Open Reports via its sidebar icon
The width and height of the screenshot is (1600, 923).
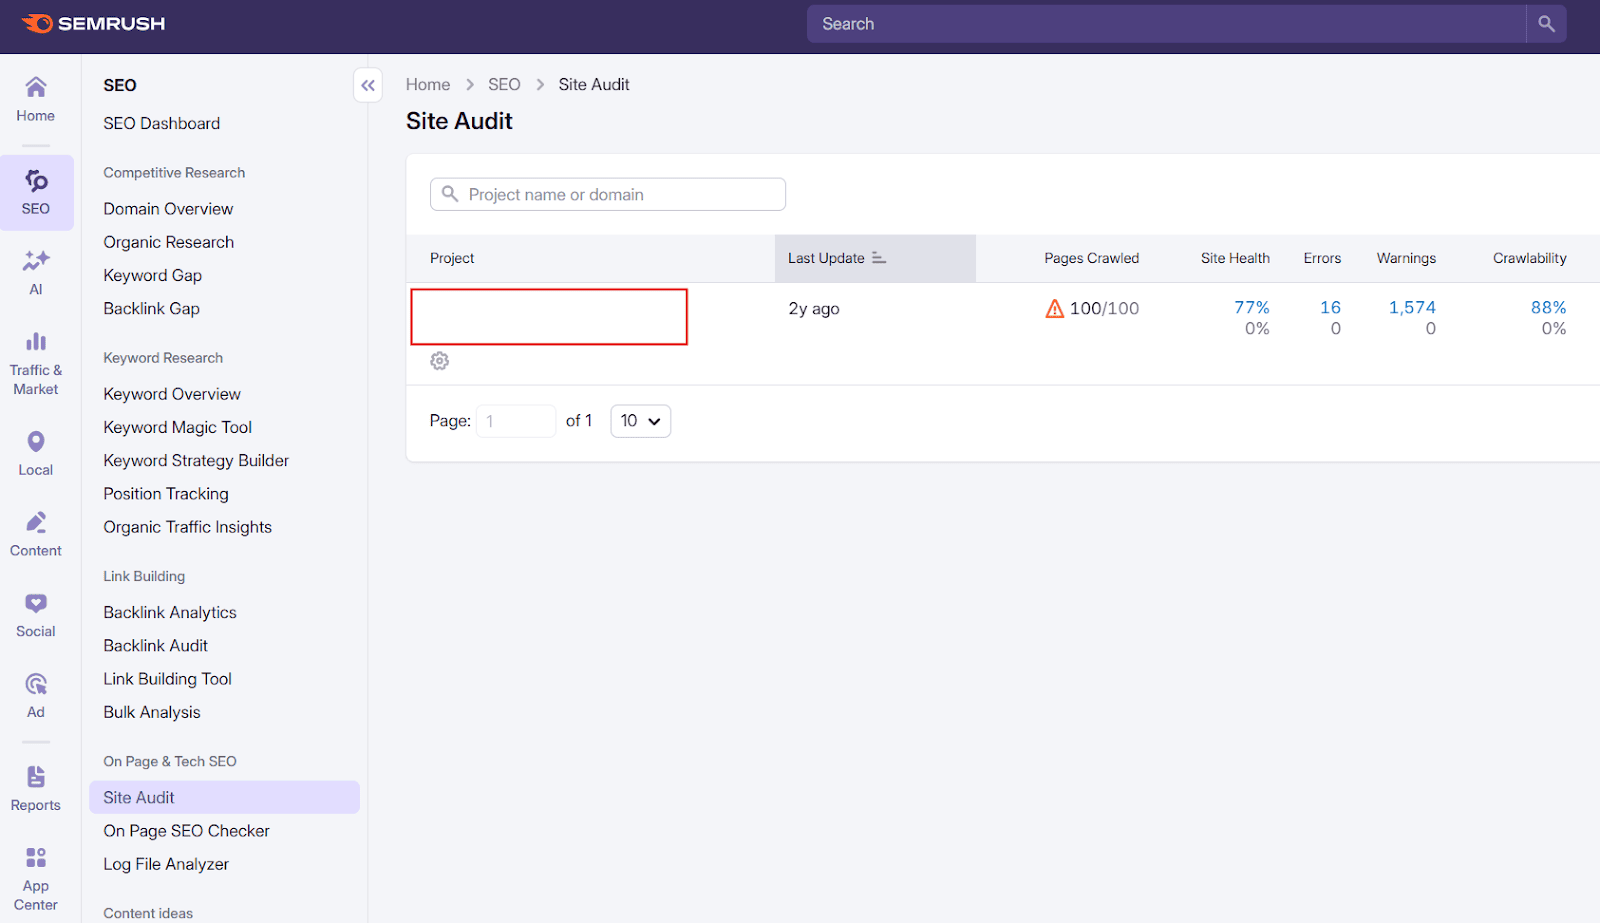(x=35, y=776)
